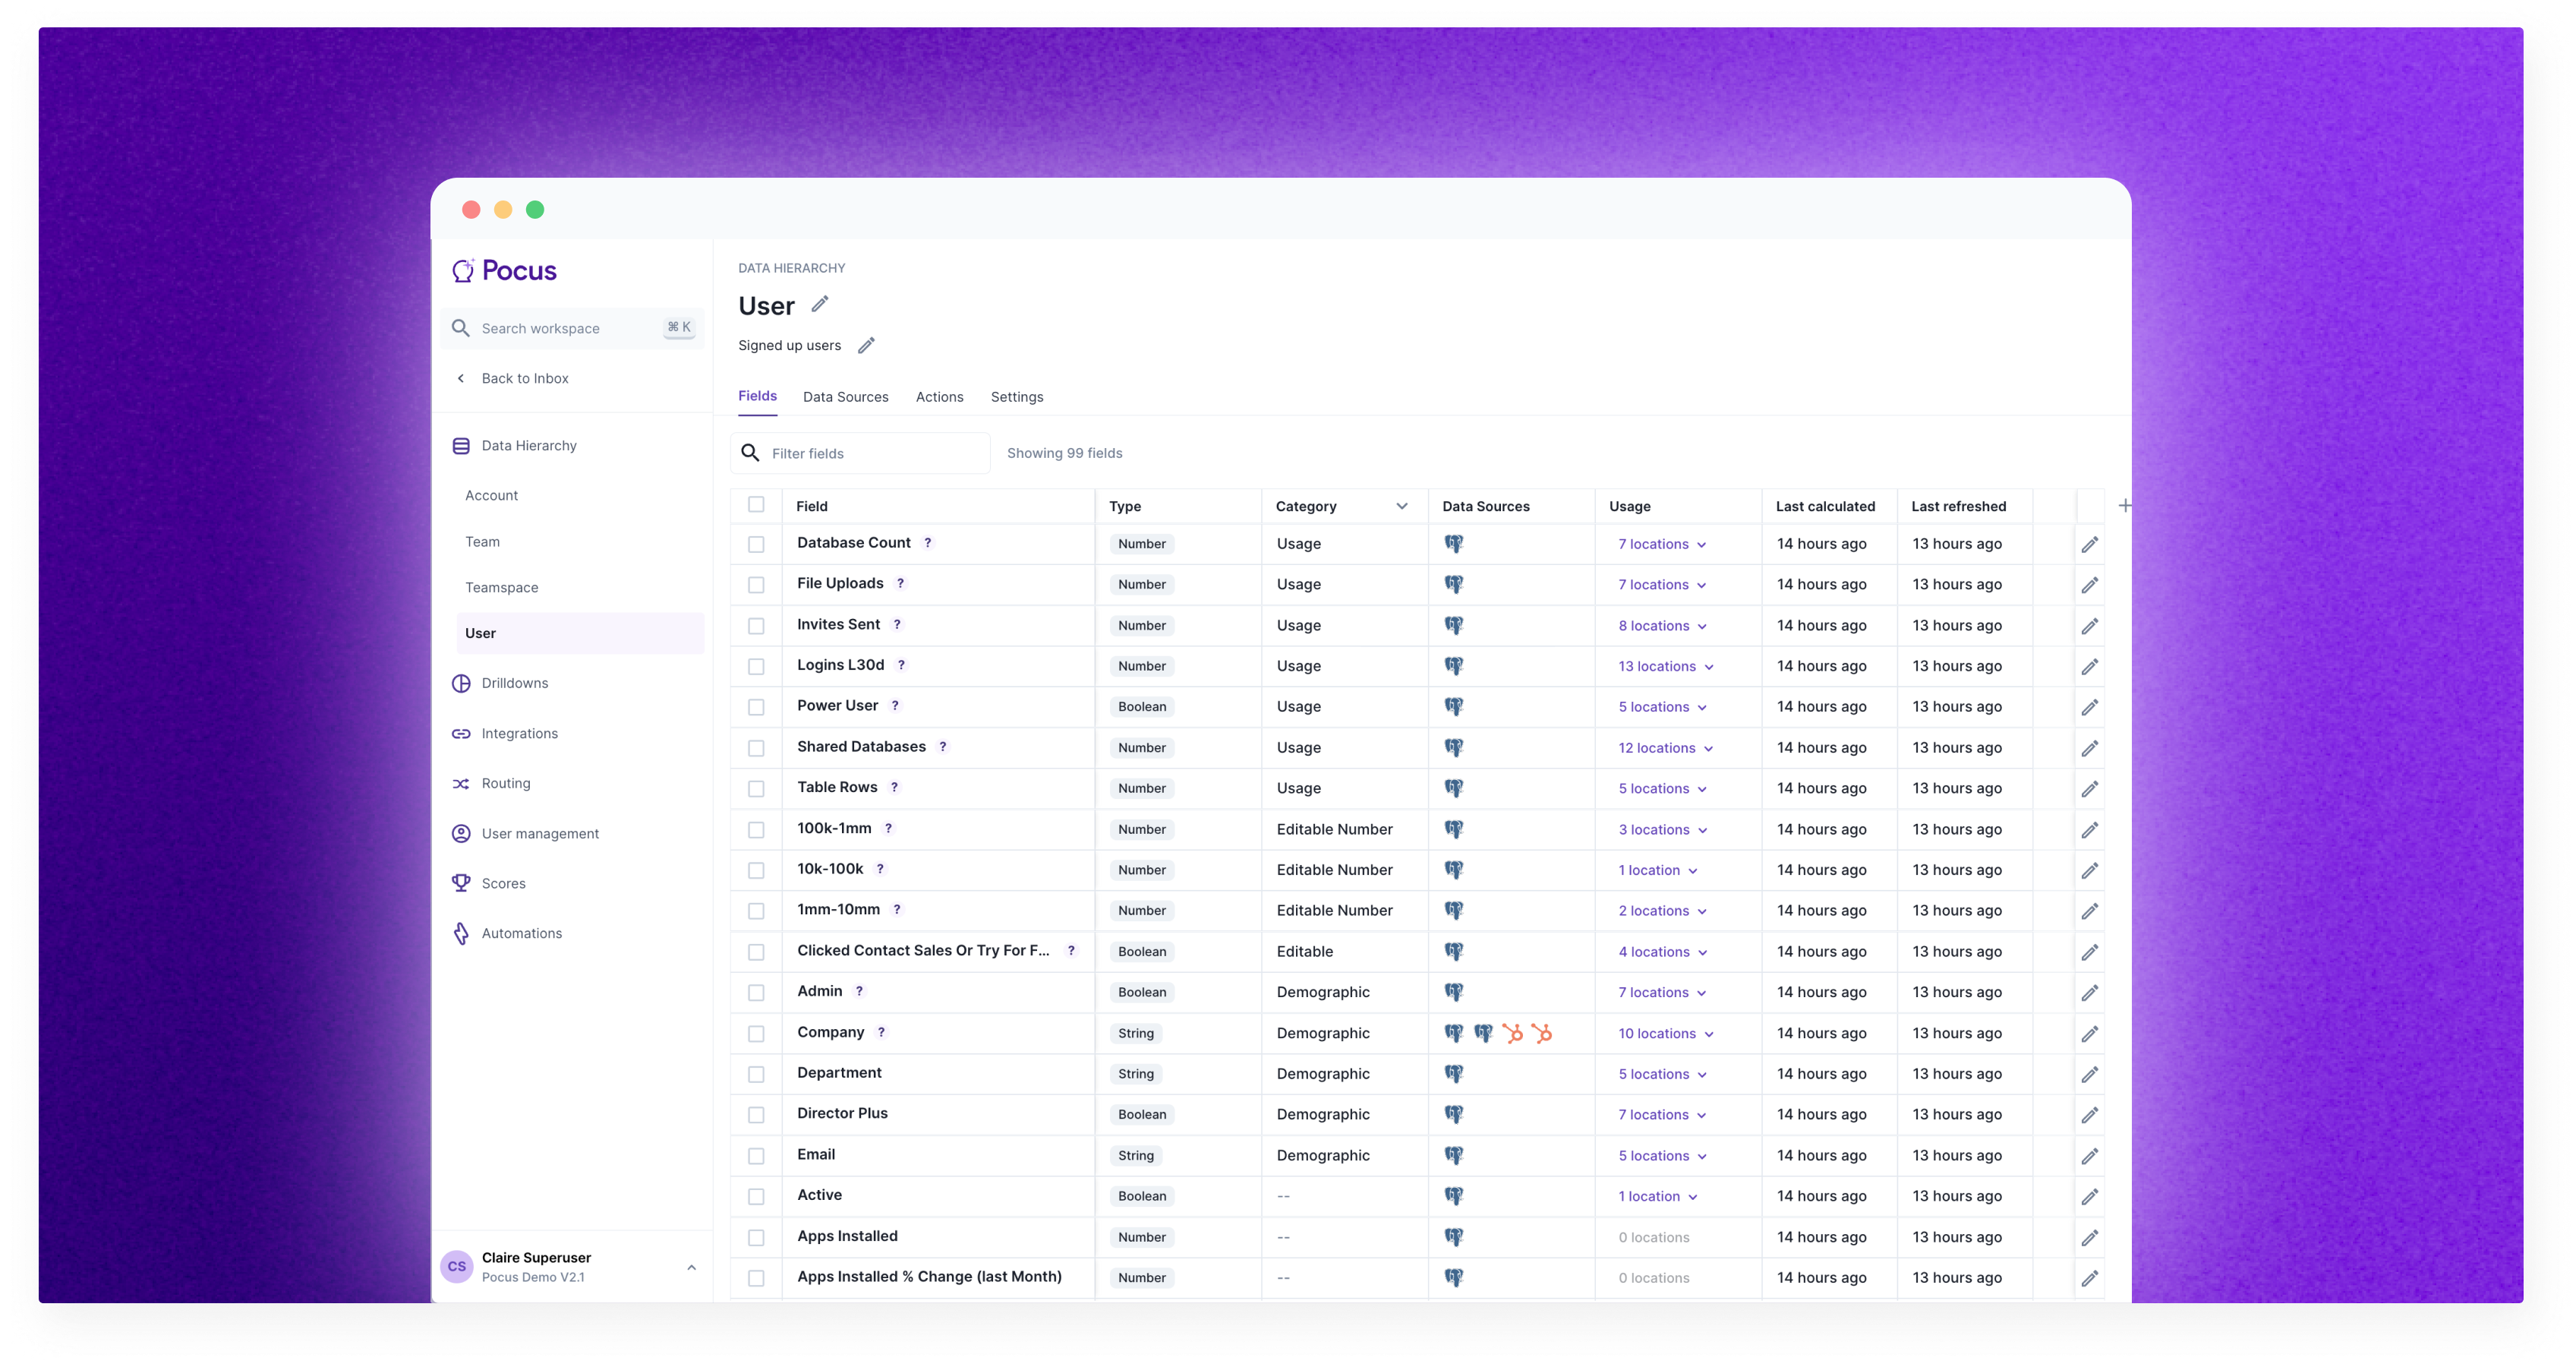Click the pencil icon next to User title

pyautogui.click(x=820, y=304)
